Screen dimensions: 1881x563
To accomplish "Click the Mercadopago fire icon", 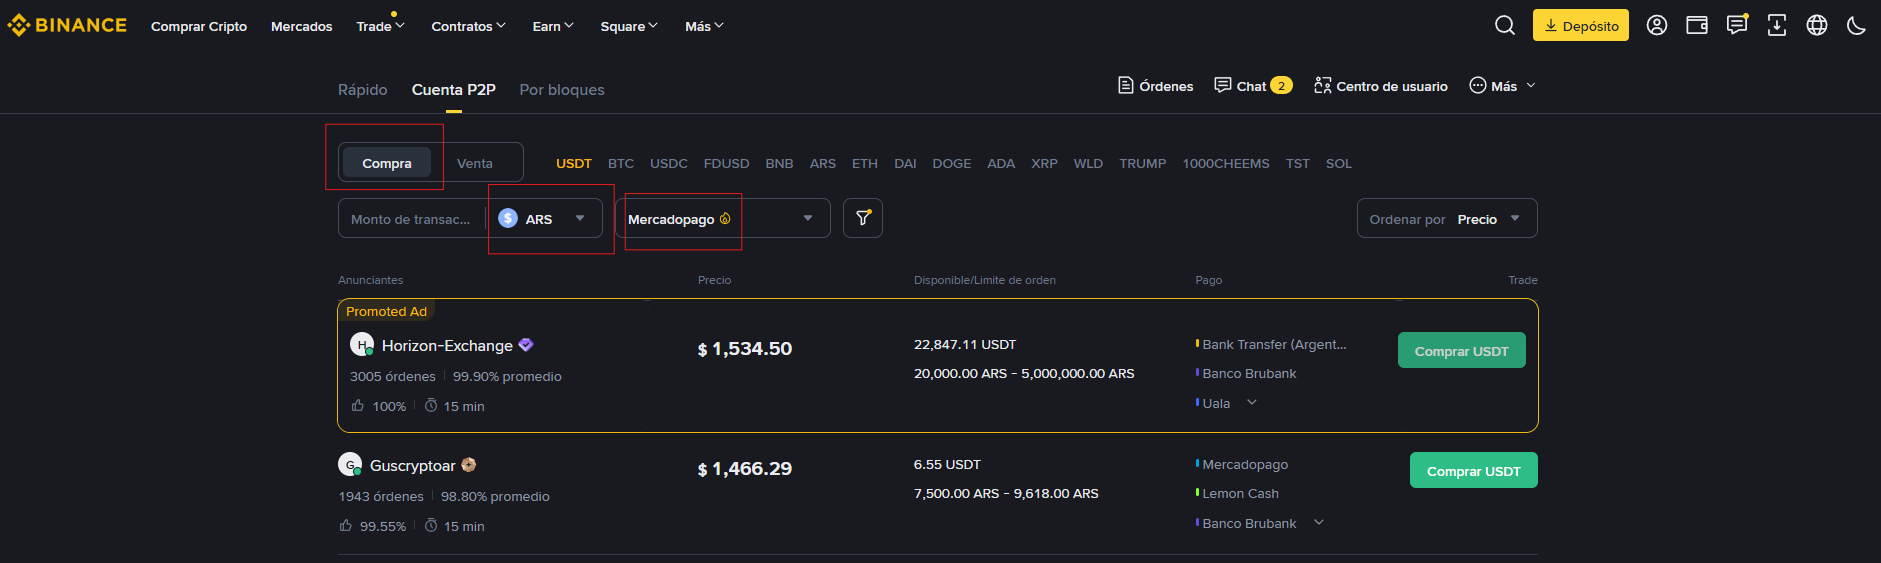I will (725, 219).
